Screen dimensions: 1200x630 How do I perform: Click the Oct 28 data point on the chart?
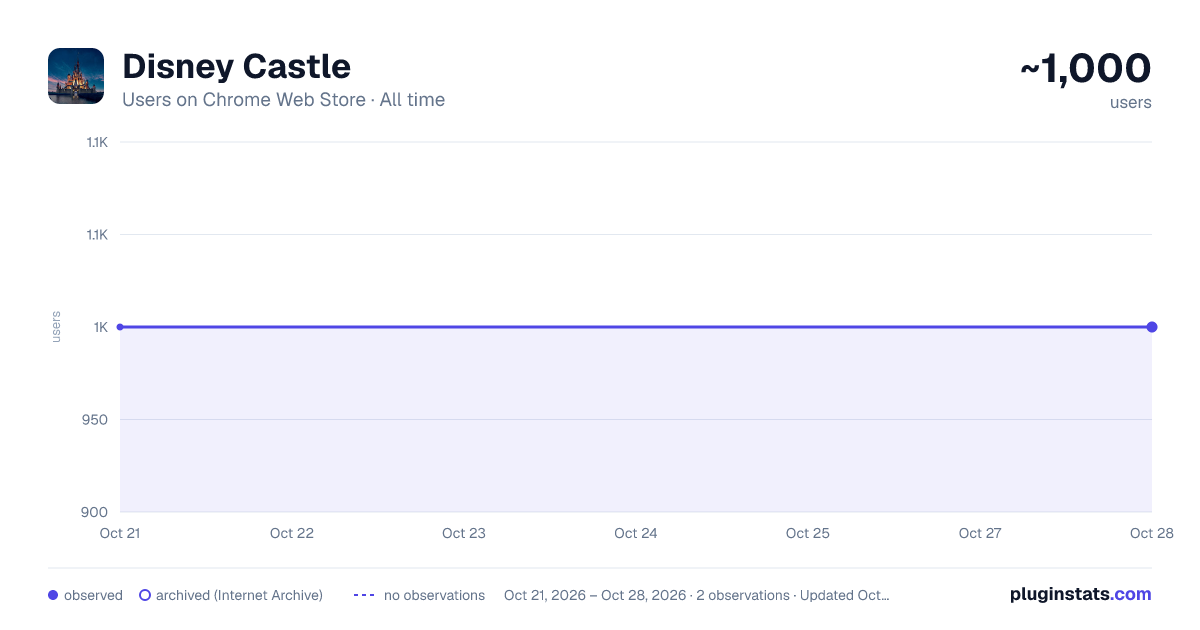pos(1152,327)
